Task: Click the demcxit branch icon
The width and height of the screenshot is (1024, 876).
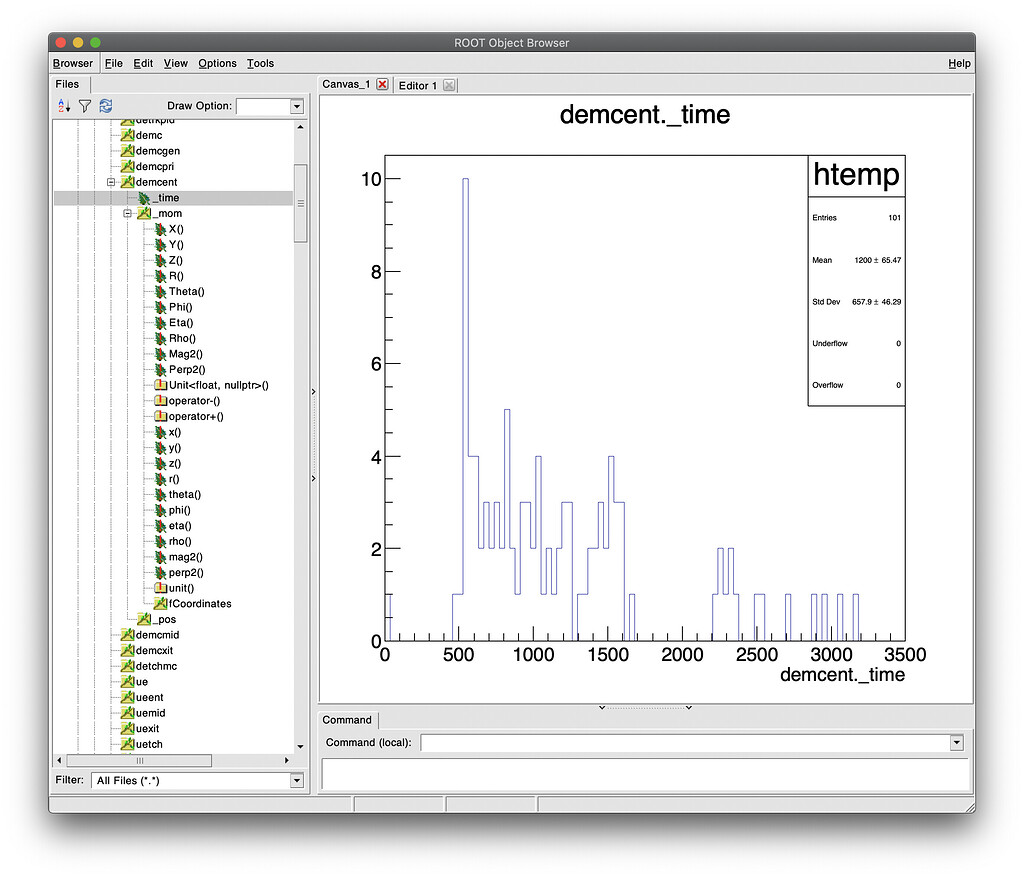Action: pyautogui.click(x=128, y=651)
